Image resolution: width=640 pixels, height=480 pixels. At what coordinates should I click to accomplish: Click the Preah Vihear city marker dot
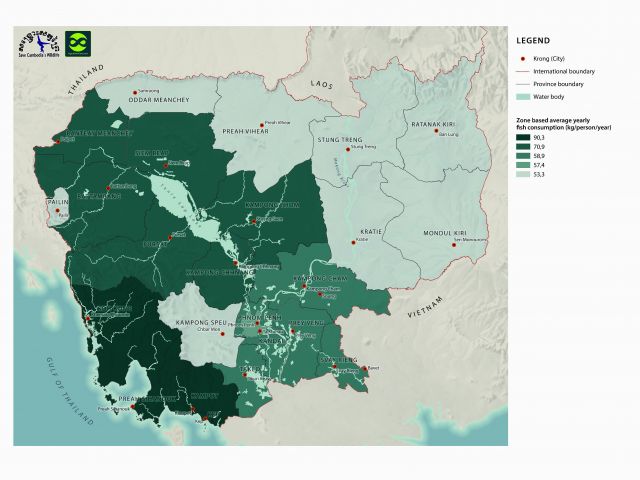[262, 125]
